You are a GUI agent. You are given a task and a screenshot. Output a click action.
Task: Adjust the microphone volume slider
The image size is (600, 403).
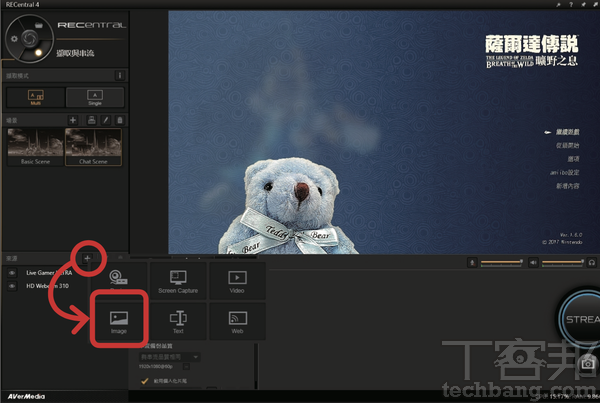coord(501,263)
